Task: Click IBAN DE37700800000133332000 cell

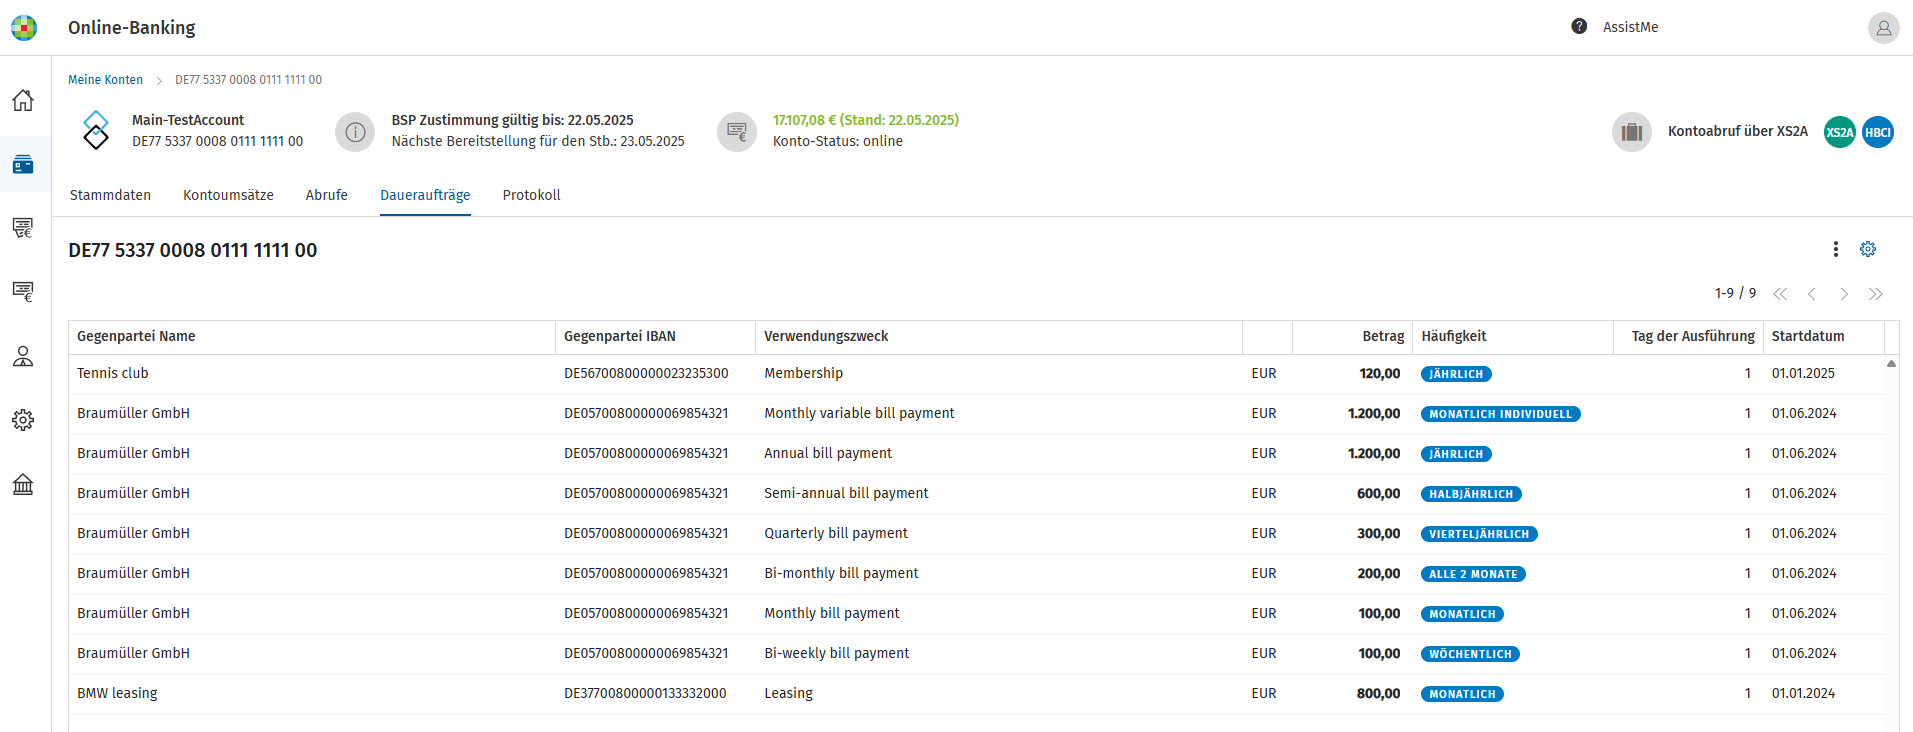Action: [x=645, y=693]
